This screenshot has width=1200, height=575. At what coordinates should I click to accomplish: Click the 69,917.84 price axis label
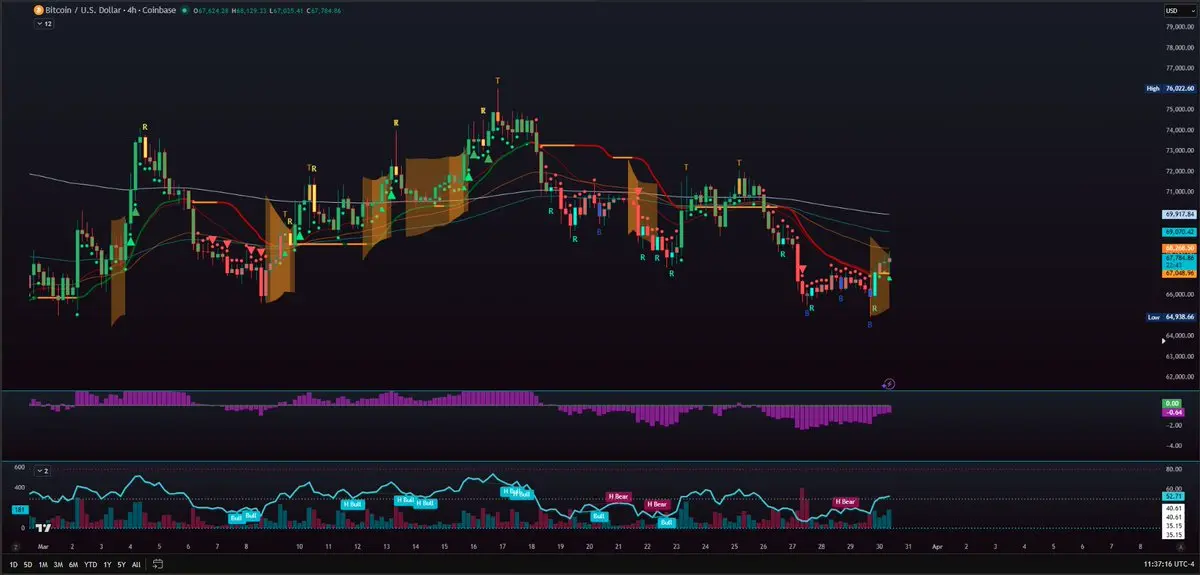pos(1178,214)
